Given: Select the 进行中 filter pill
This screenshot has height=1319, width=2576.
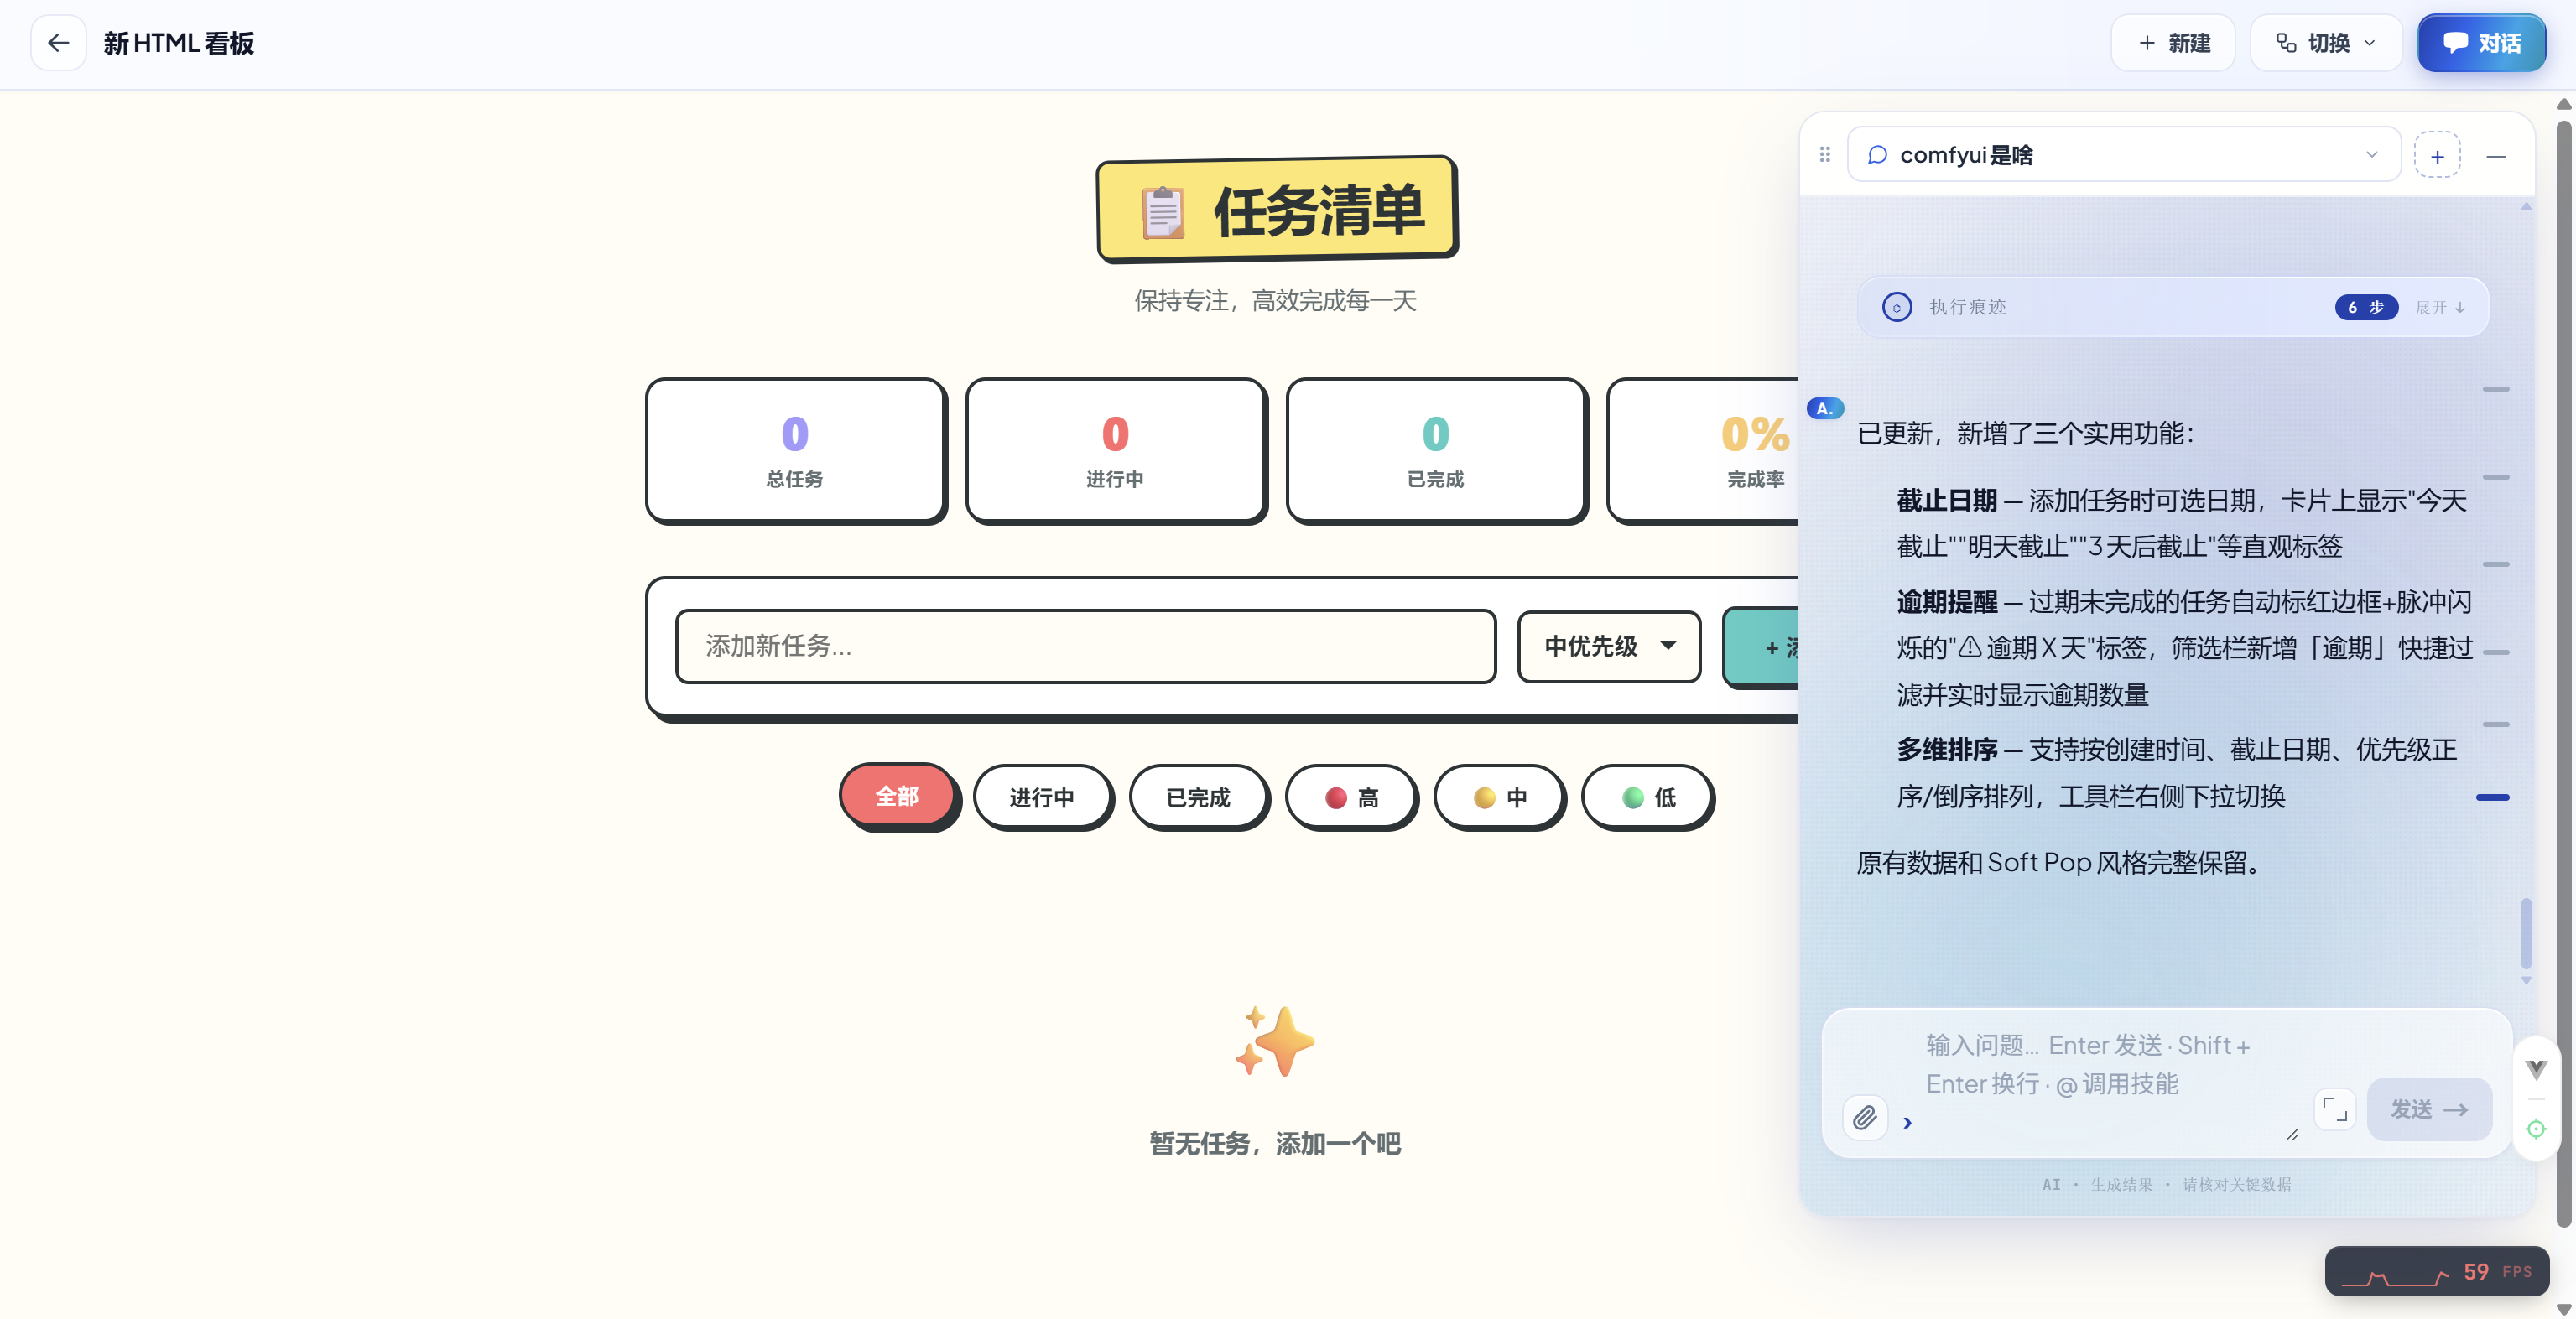Looking at the screenshot, I should point(1042,797).
